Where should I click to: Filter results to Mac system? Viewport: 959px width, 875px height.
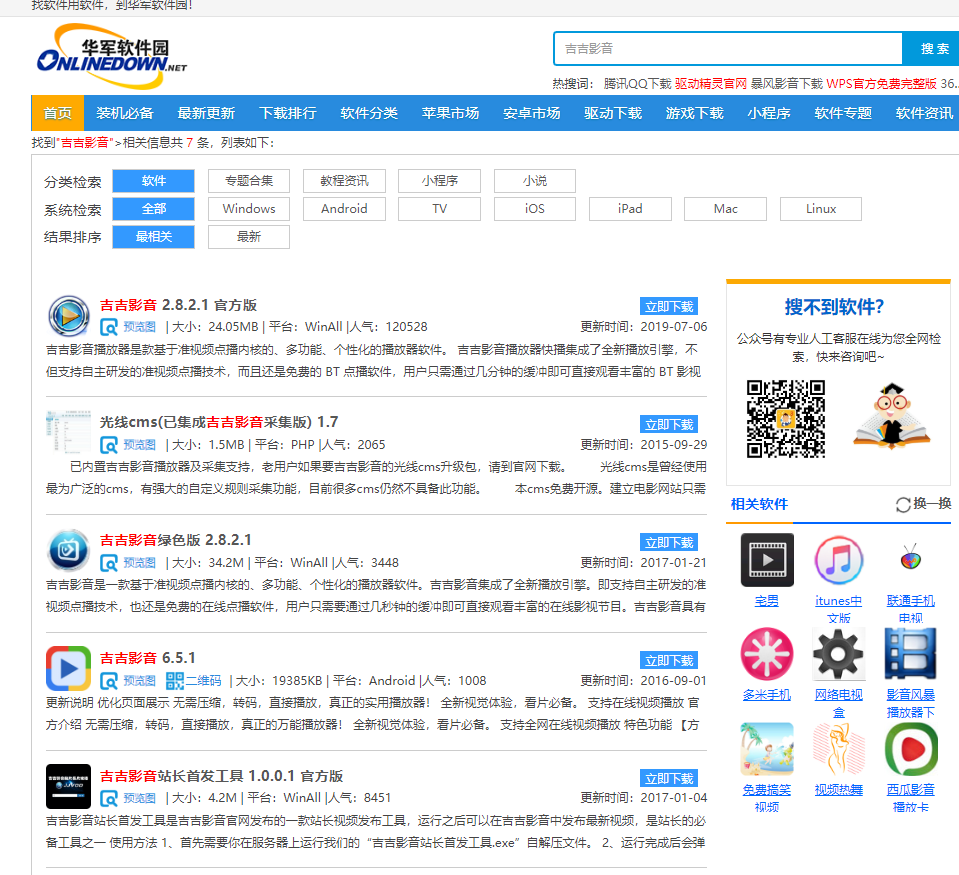[725, 209]
